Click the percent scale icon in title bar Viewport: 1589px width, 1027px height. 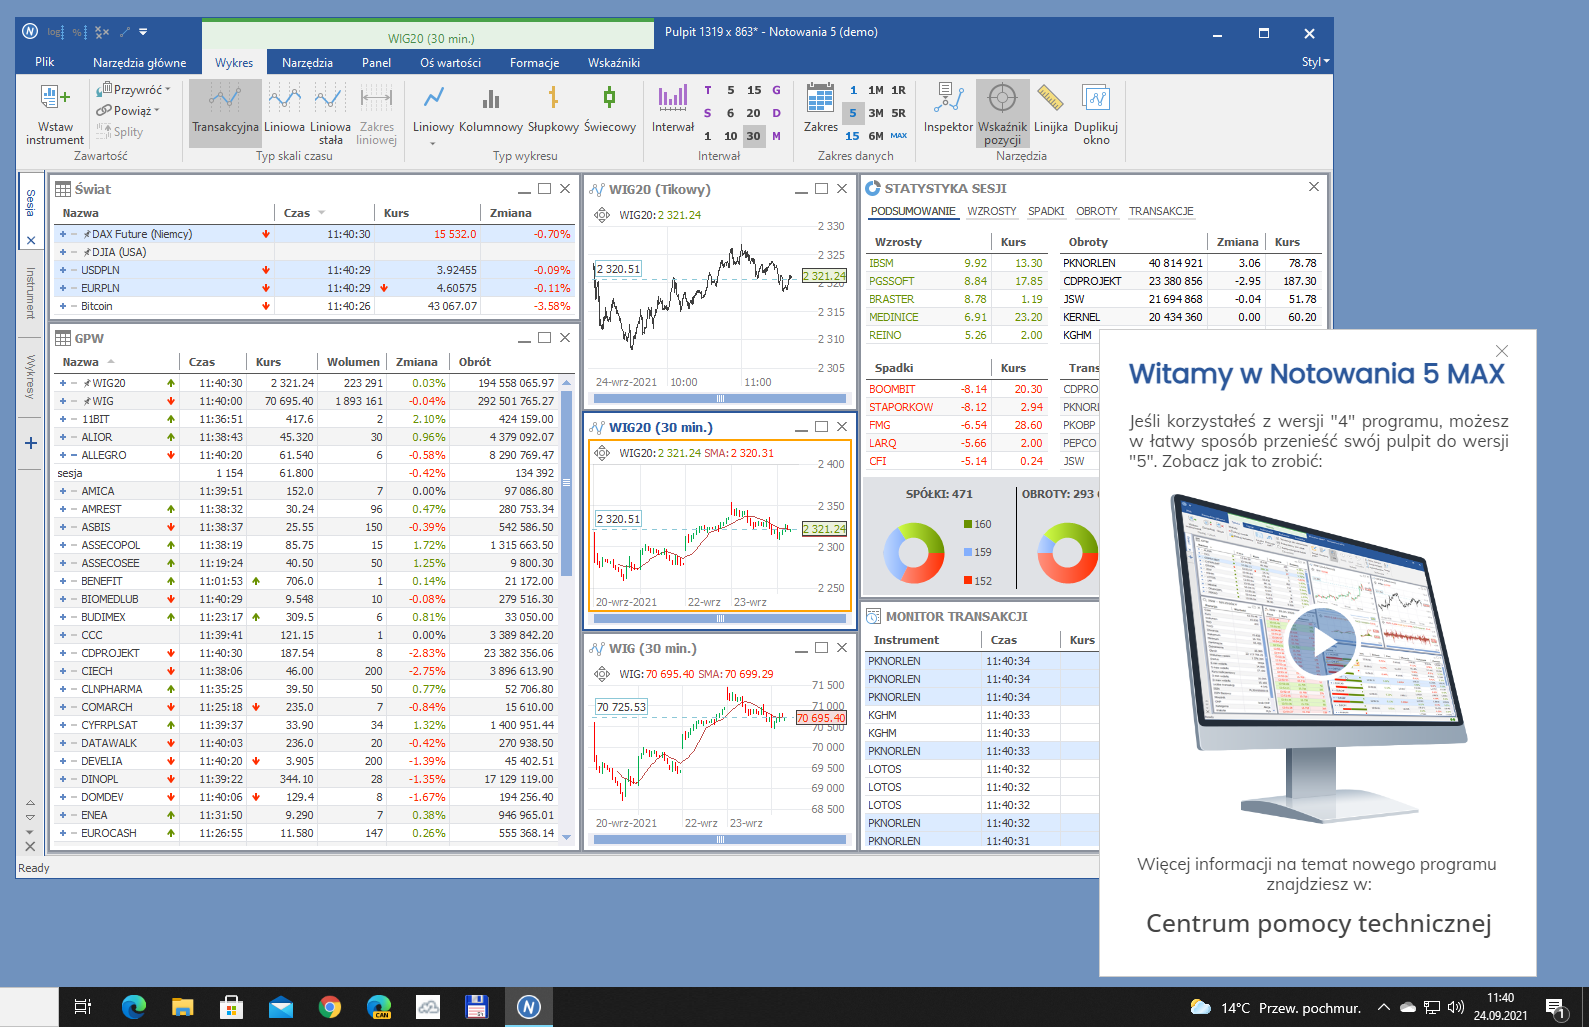[x=79, y=32]
